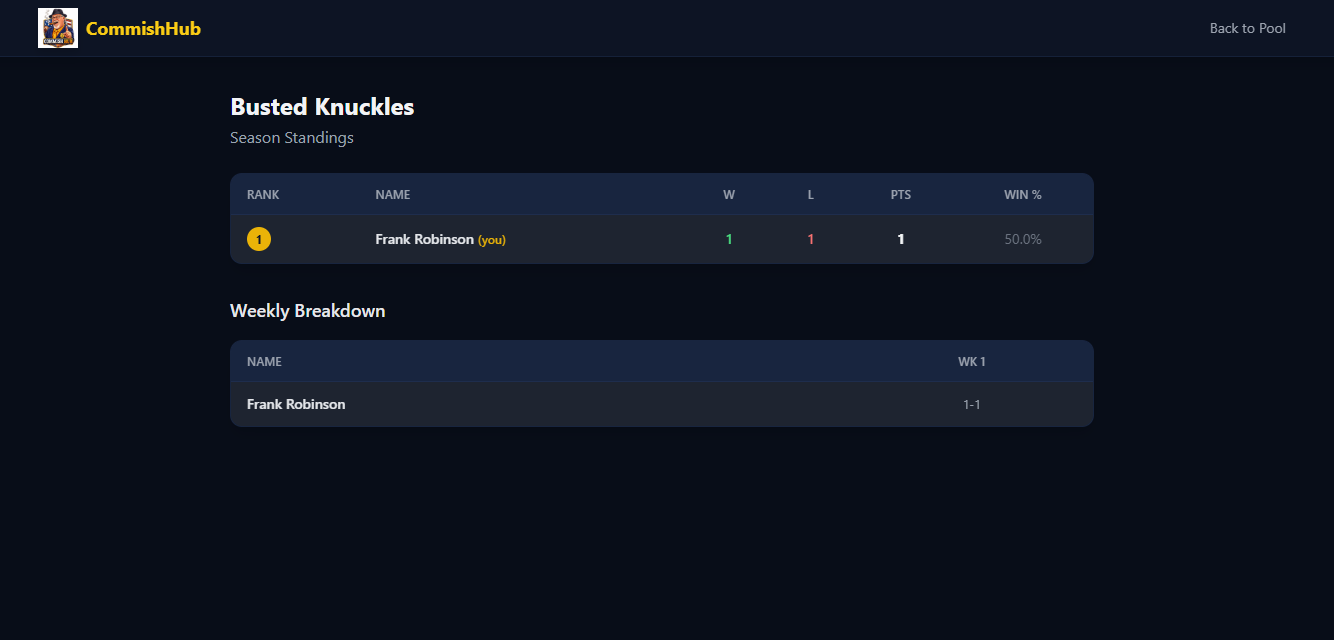Click the WK 1 column header

click(x=972, y=361)
